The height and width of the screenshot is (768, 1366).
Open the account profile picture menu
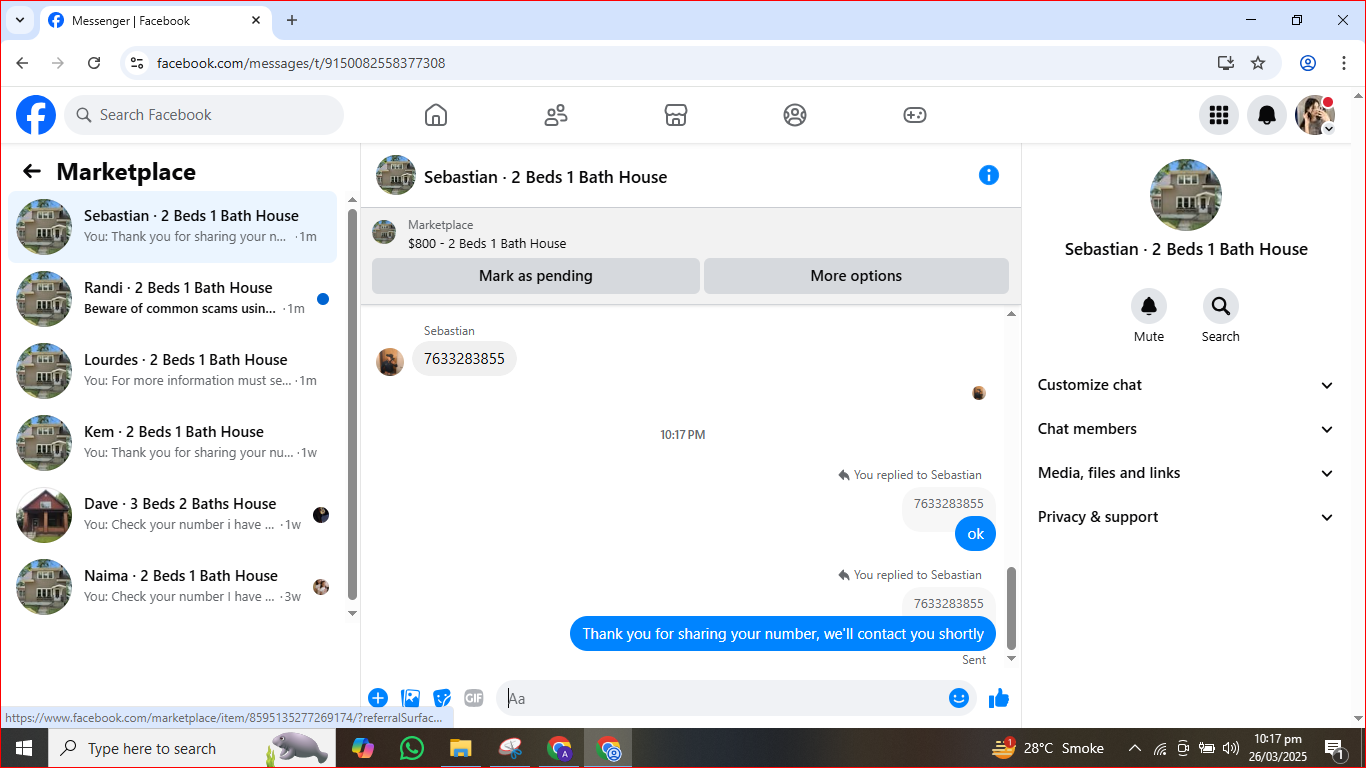point(1315,115)
